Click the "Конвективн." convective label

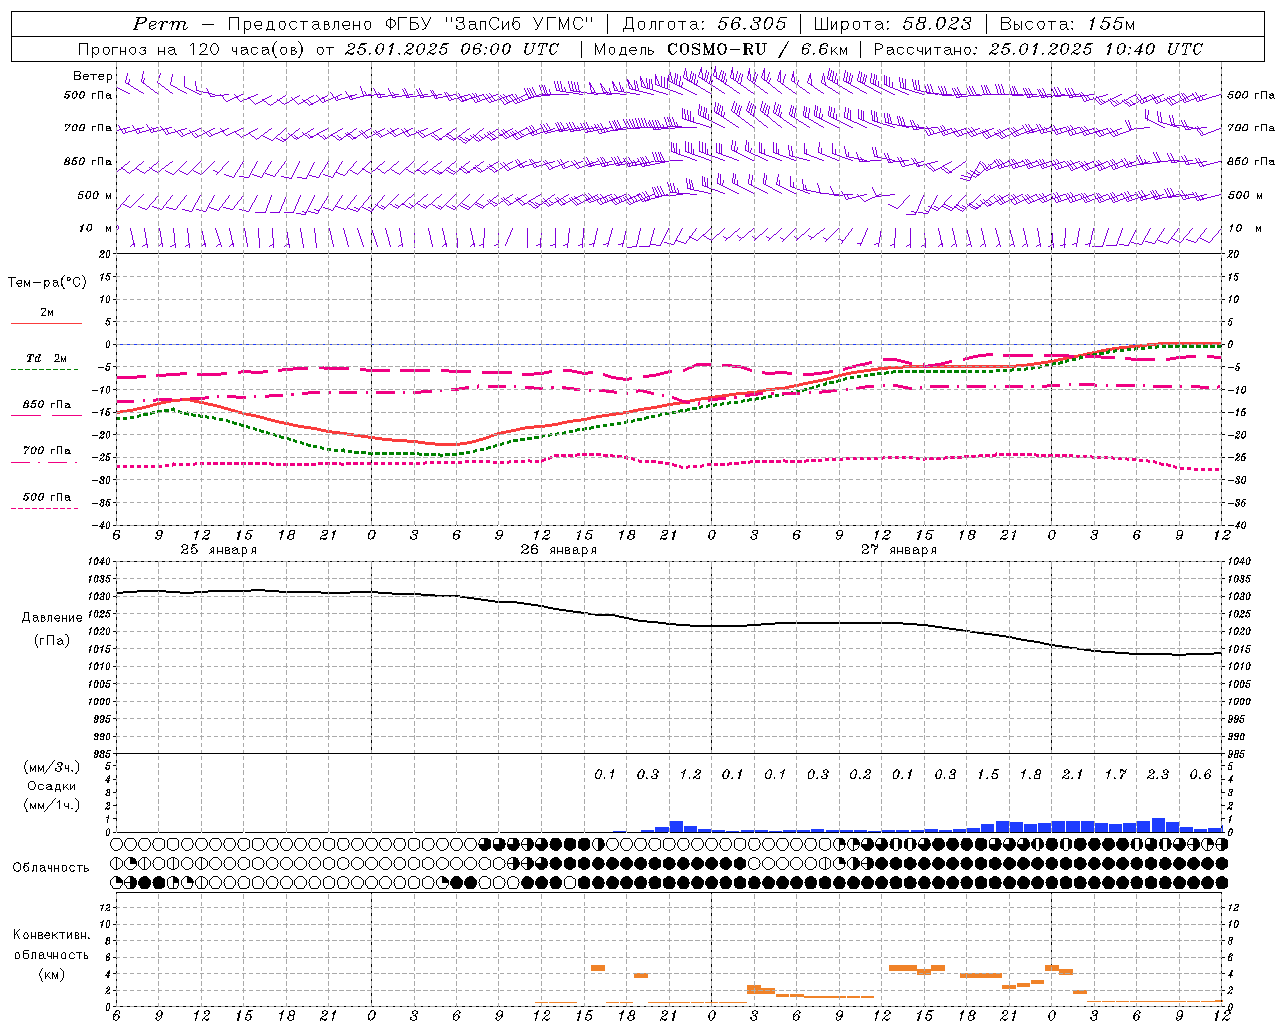51,935
